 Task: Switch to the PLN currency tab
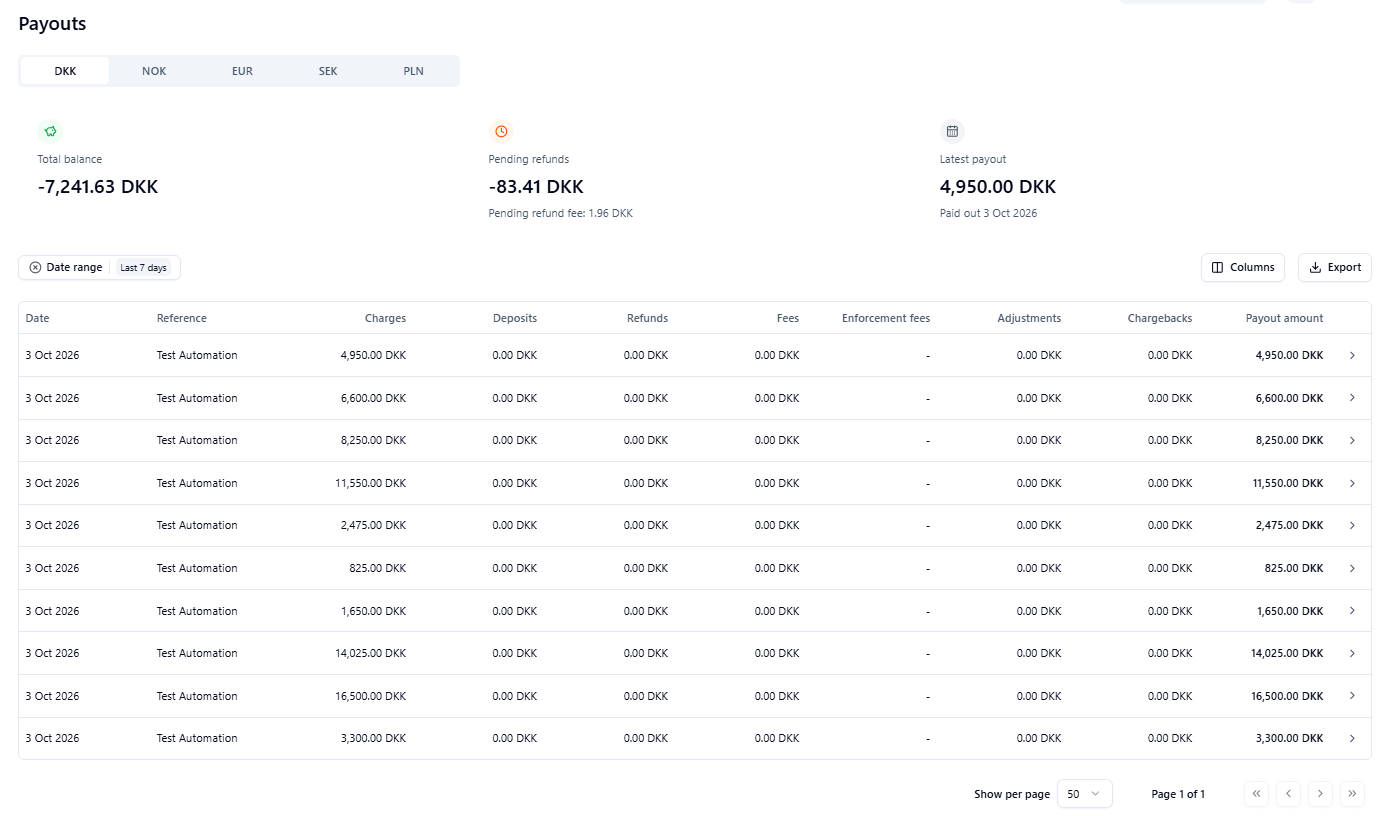414,71
